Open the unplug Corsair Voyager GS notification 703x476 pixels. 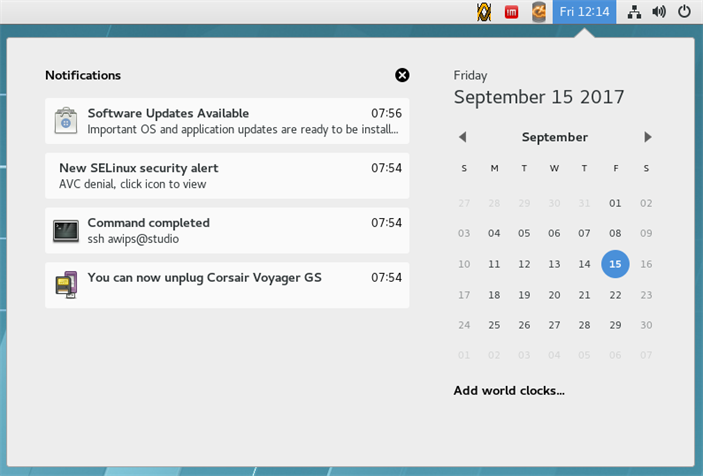pos(227,285)
